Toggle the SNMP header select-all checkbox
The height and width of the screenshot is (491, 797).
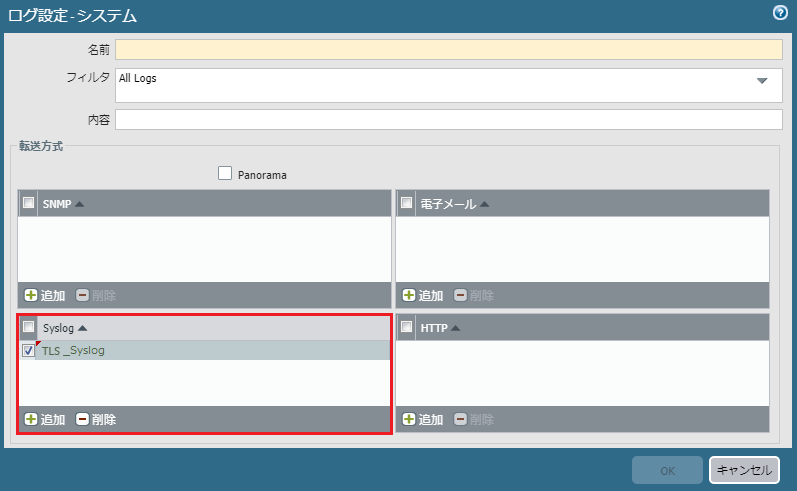click(x=28, y=203)
